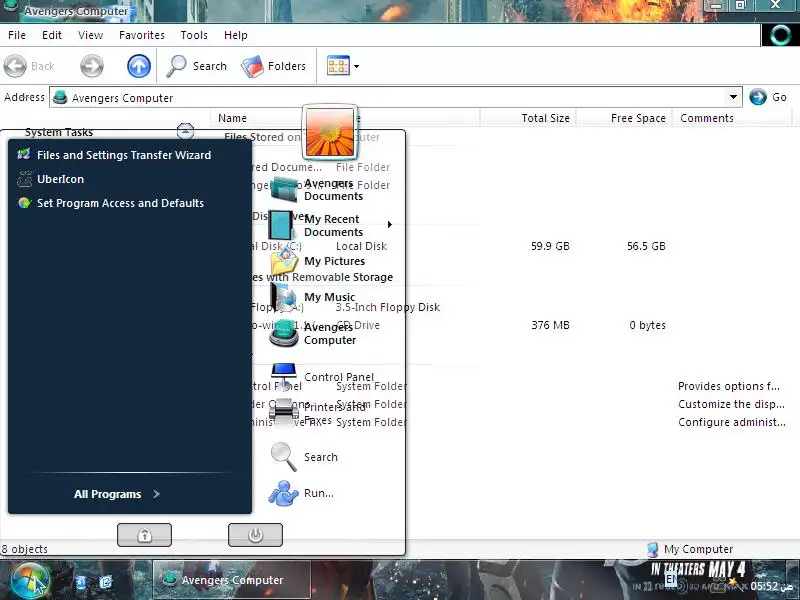Click the 'Customize the disp...' comment
This screenshot has width=800, height=600.
[x=731, y=404]
